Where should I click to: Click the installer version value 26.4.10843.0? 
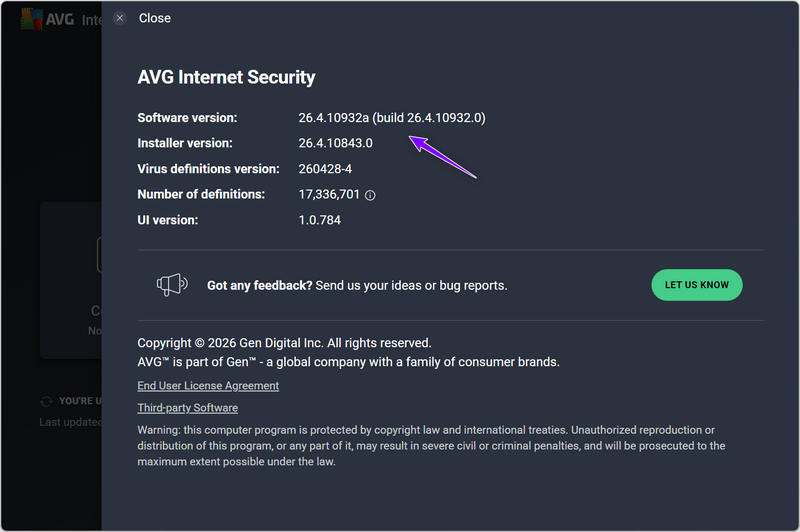(x=335, y=143)
